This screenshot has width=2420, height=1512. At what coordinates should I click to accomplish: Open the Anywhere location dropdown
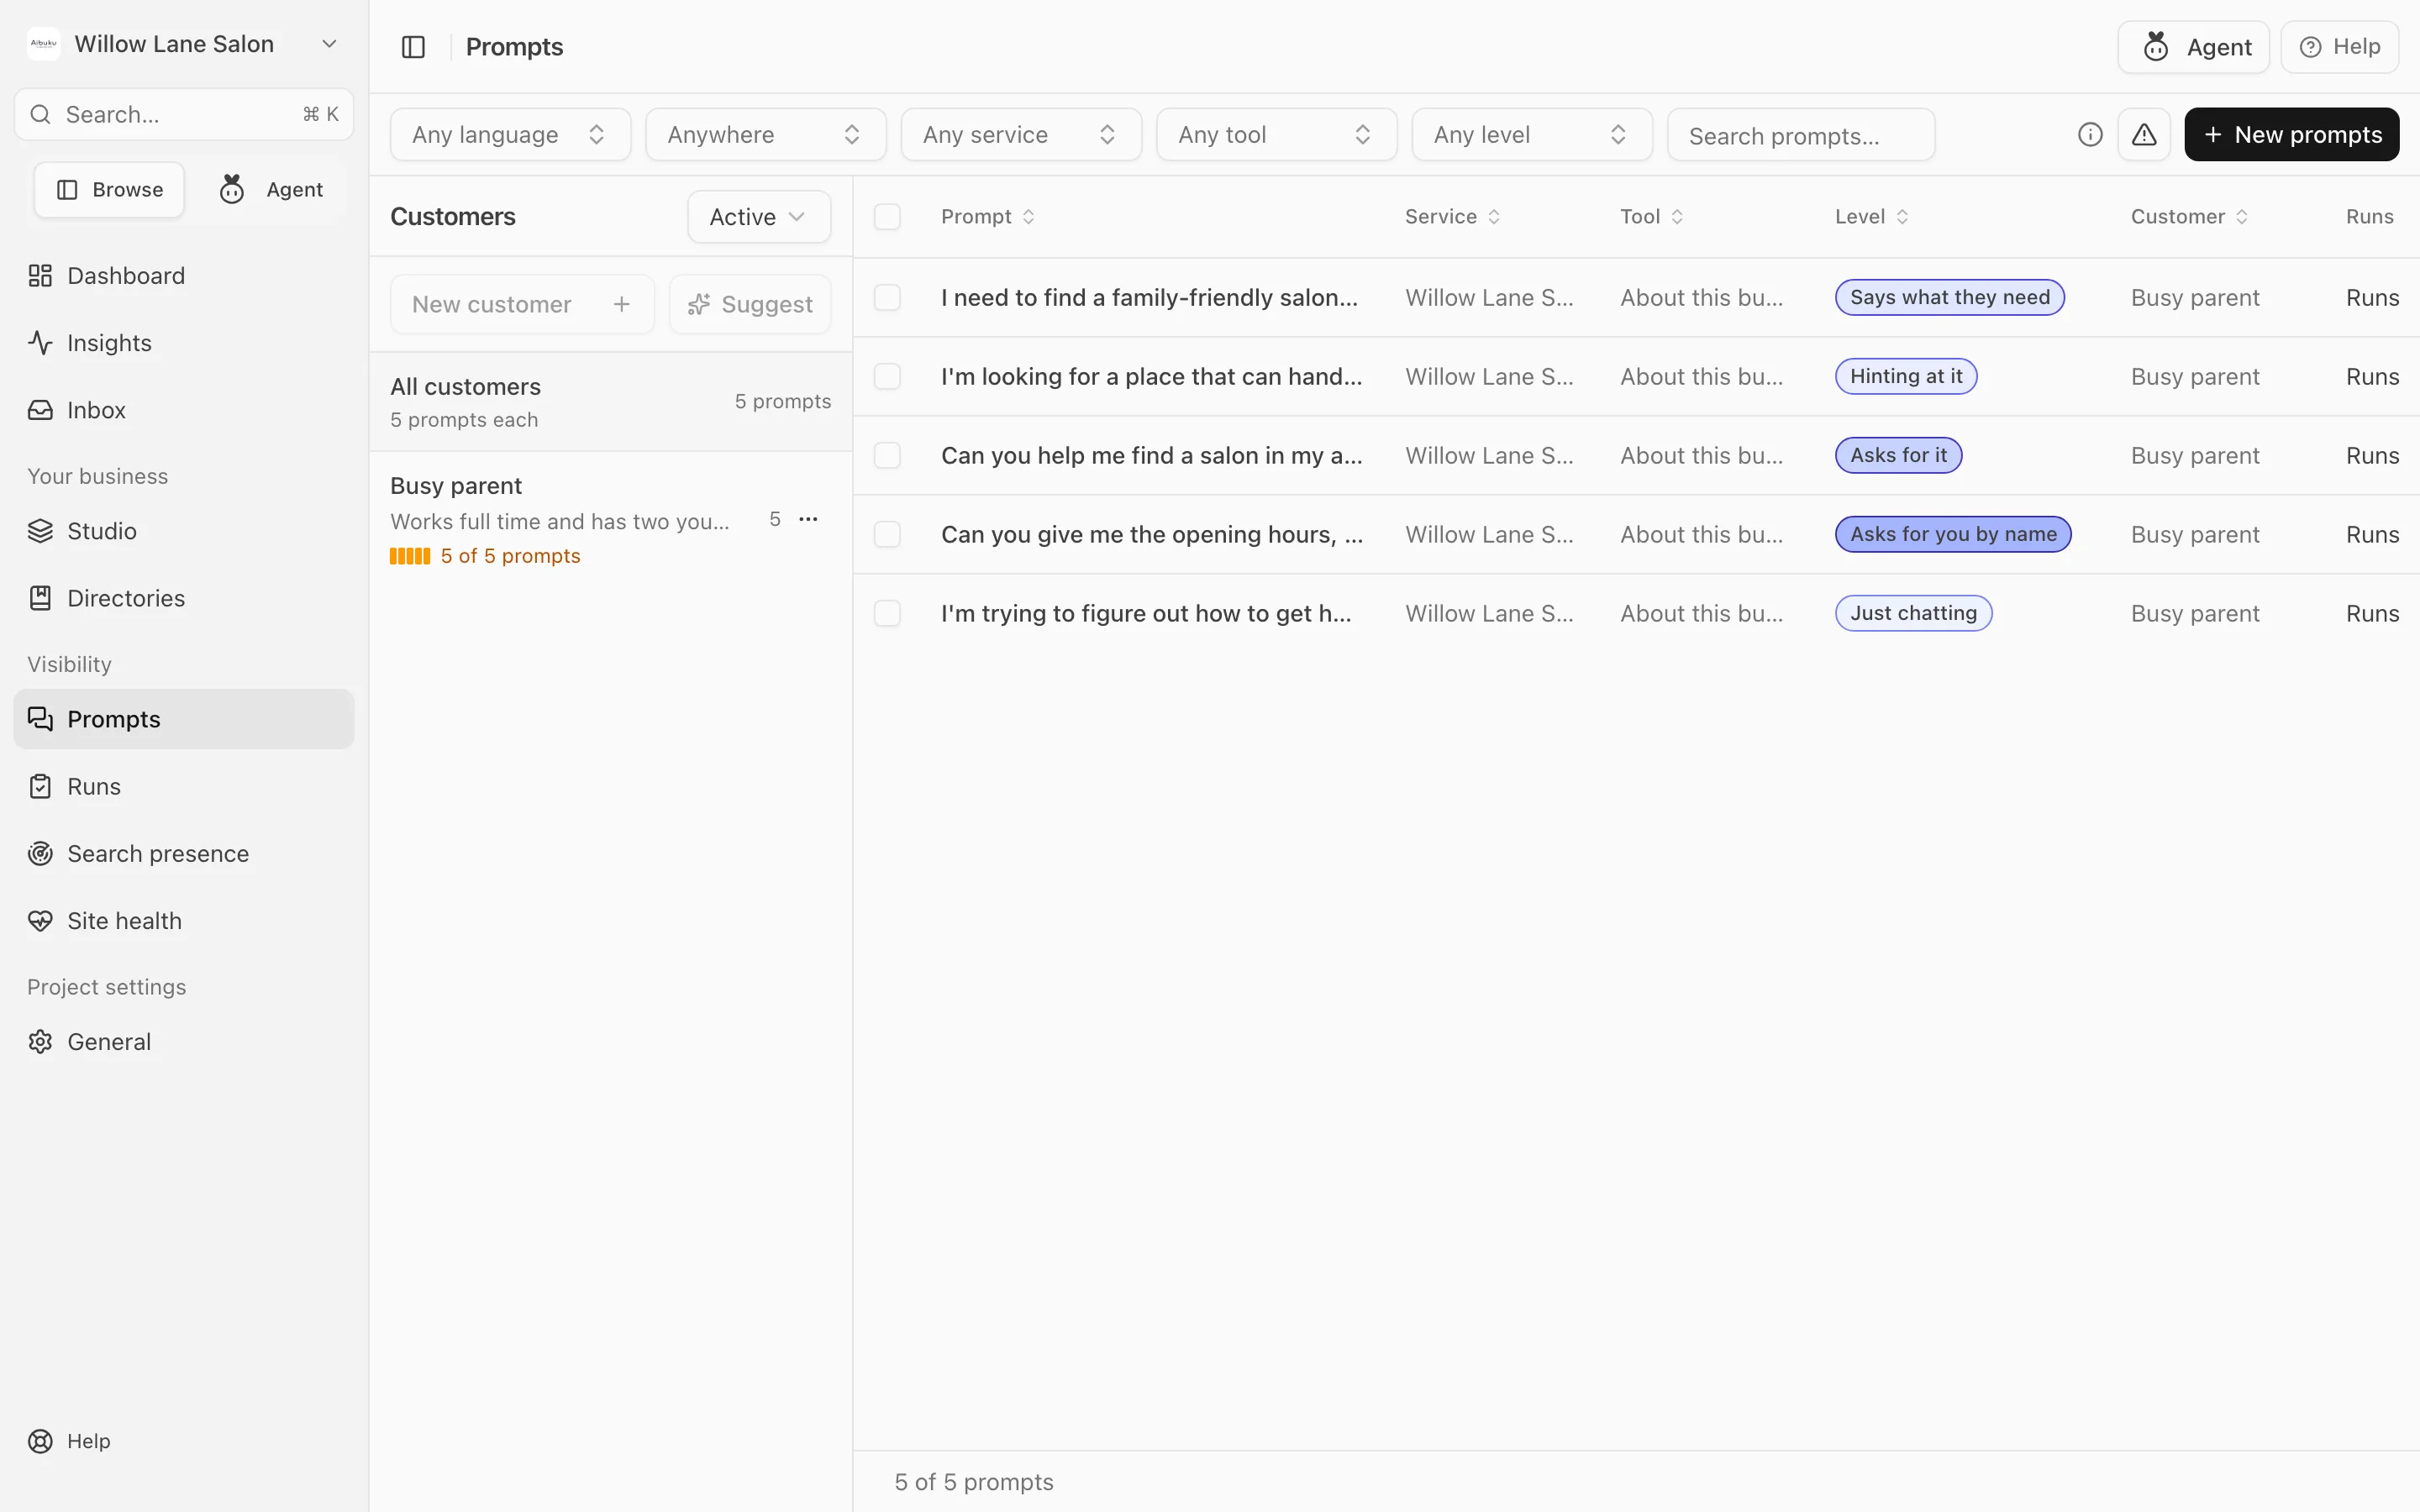pyautogui.click(x=765, y=134)
